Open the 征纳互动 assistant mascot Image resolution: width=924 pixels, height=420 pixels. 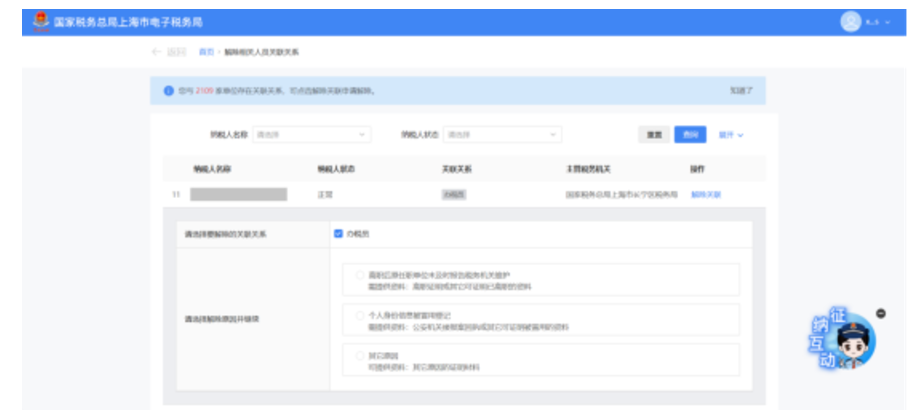[841, 341]
